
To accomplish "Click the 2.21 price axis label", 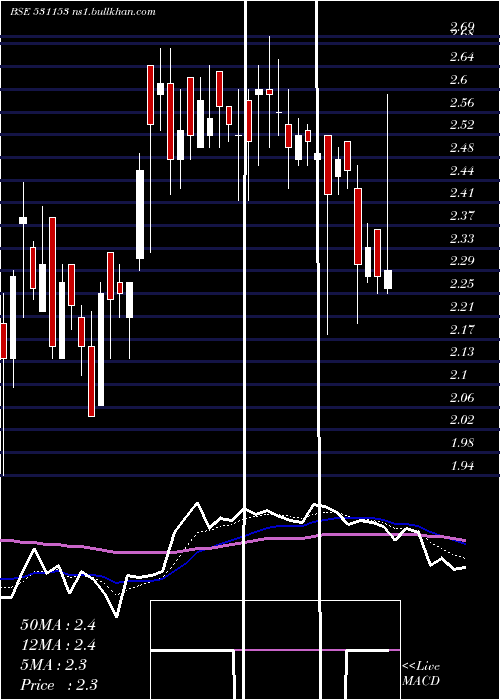I will (x=461, y=307).
